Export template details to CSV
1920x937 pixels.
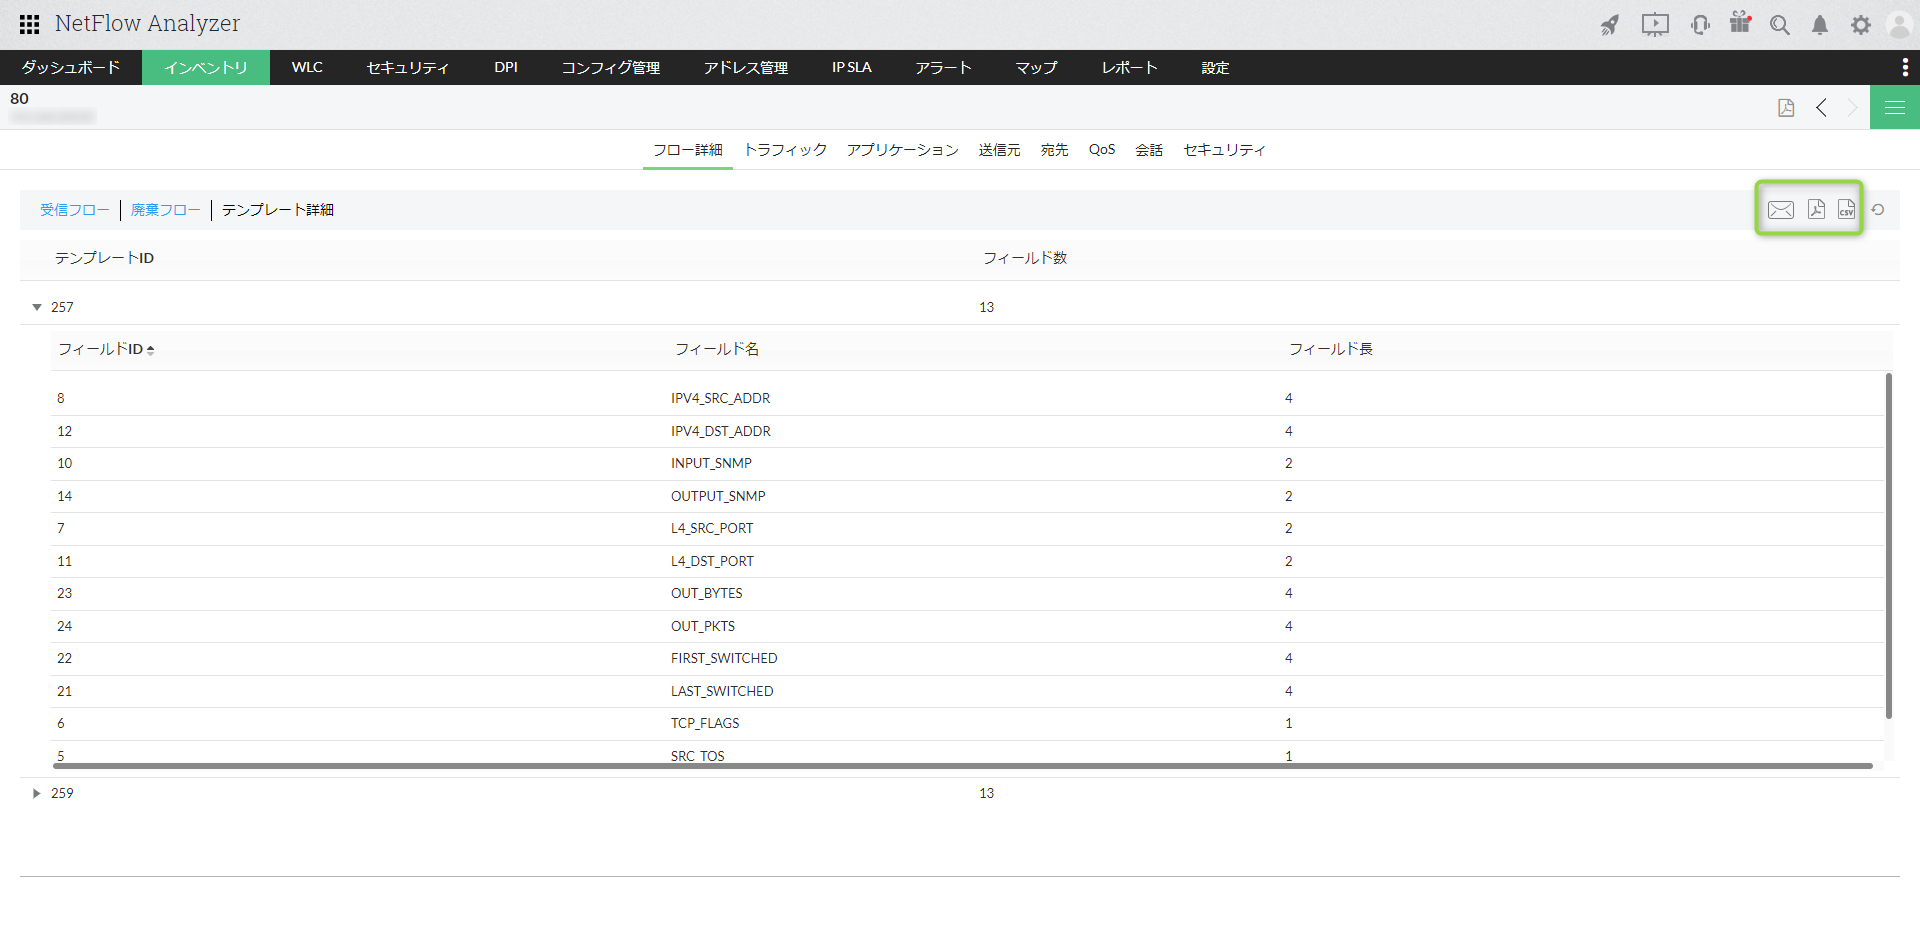(1846, 209)
